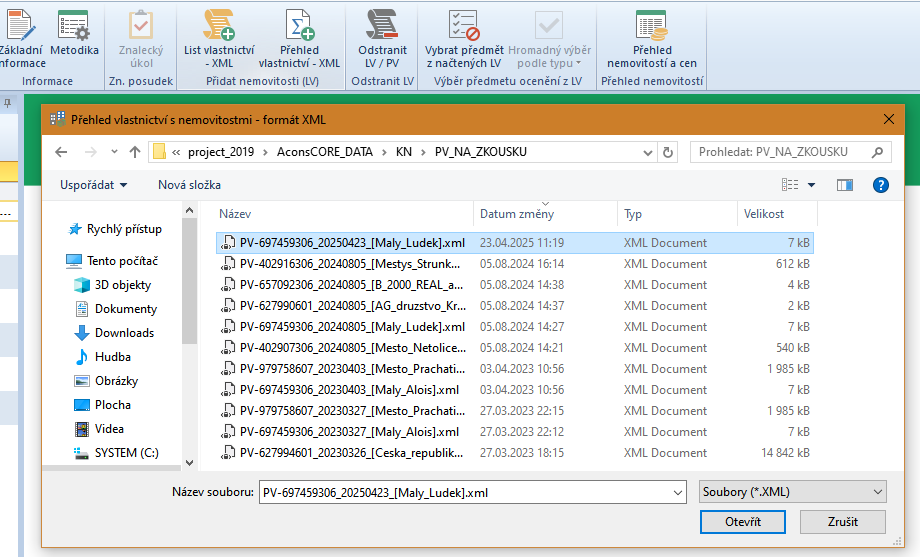Click List vlastnictví - XML icon
This screenshot has width=920, height=557.
219,39
